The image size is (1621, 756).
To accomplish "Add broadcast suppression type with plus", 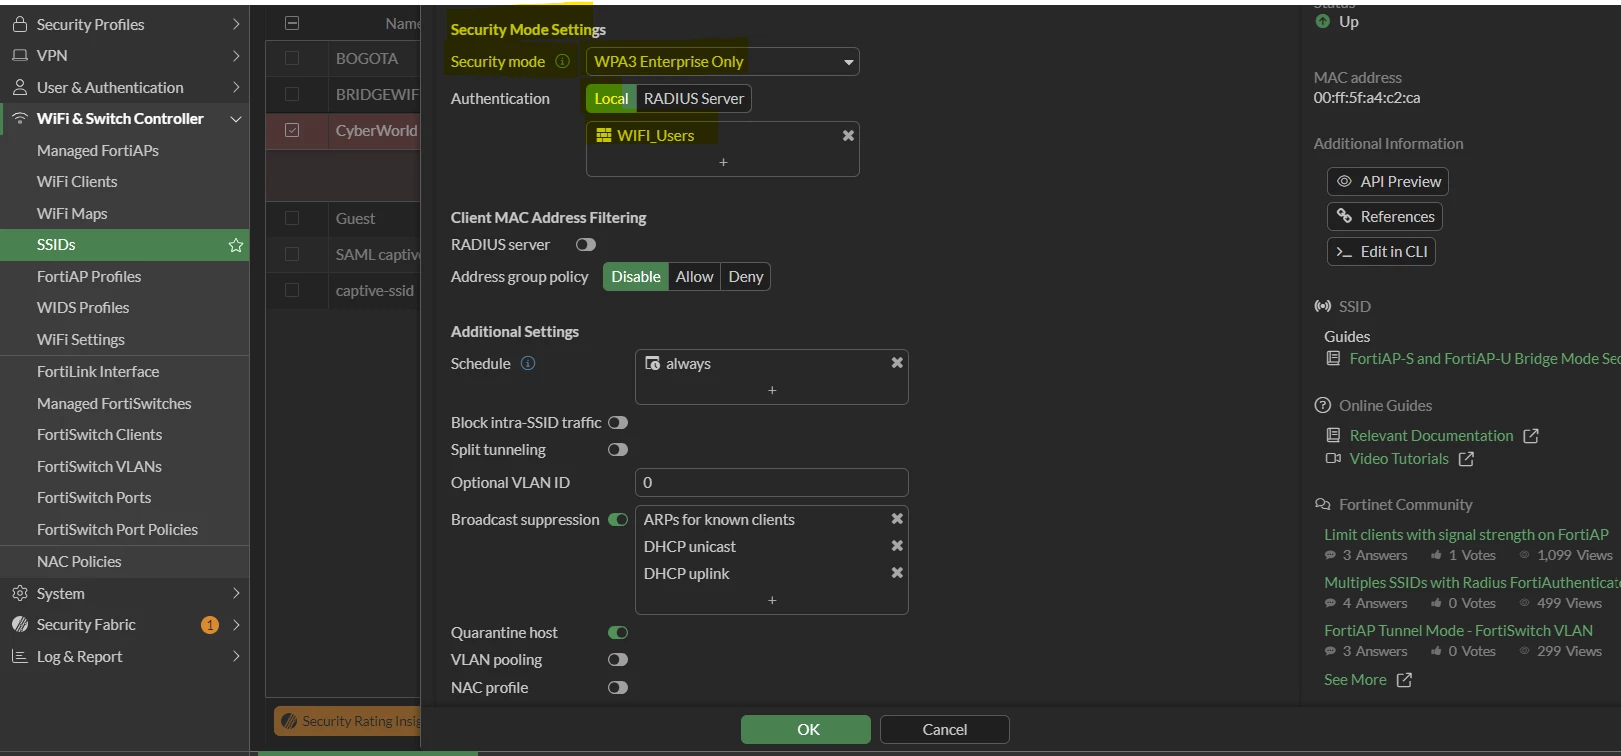I will [x=772, y=600].
